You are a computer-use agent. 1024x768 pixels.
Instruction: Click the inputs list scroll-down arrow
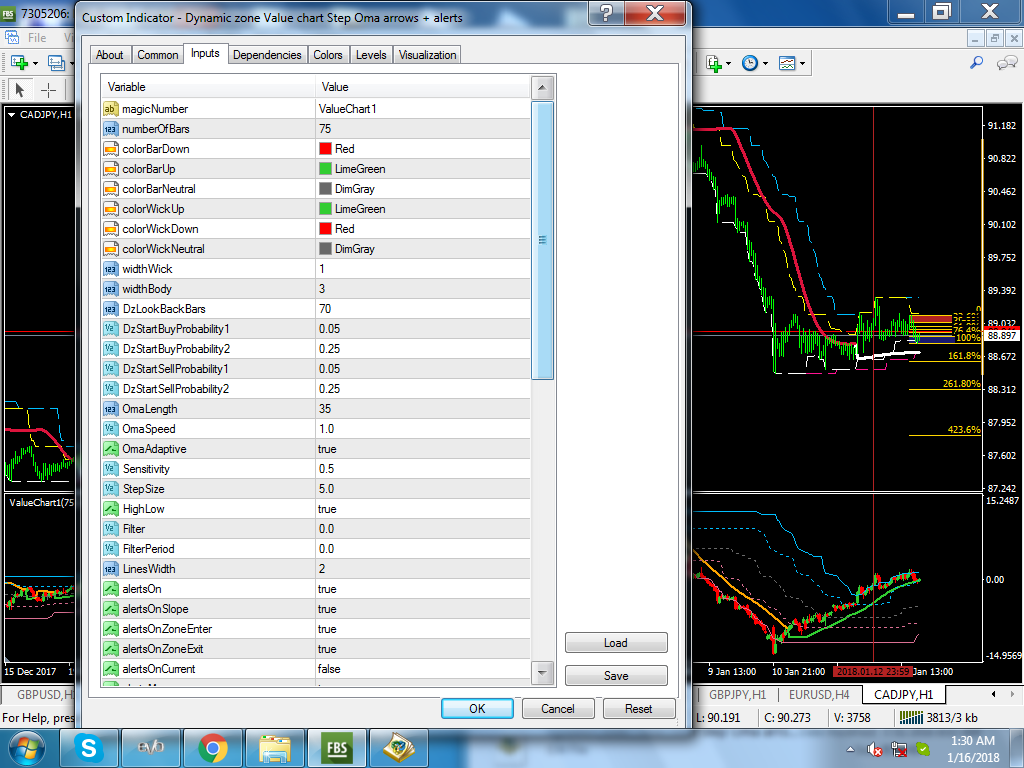[x=542, y=672]
